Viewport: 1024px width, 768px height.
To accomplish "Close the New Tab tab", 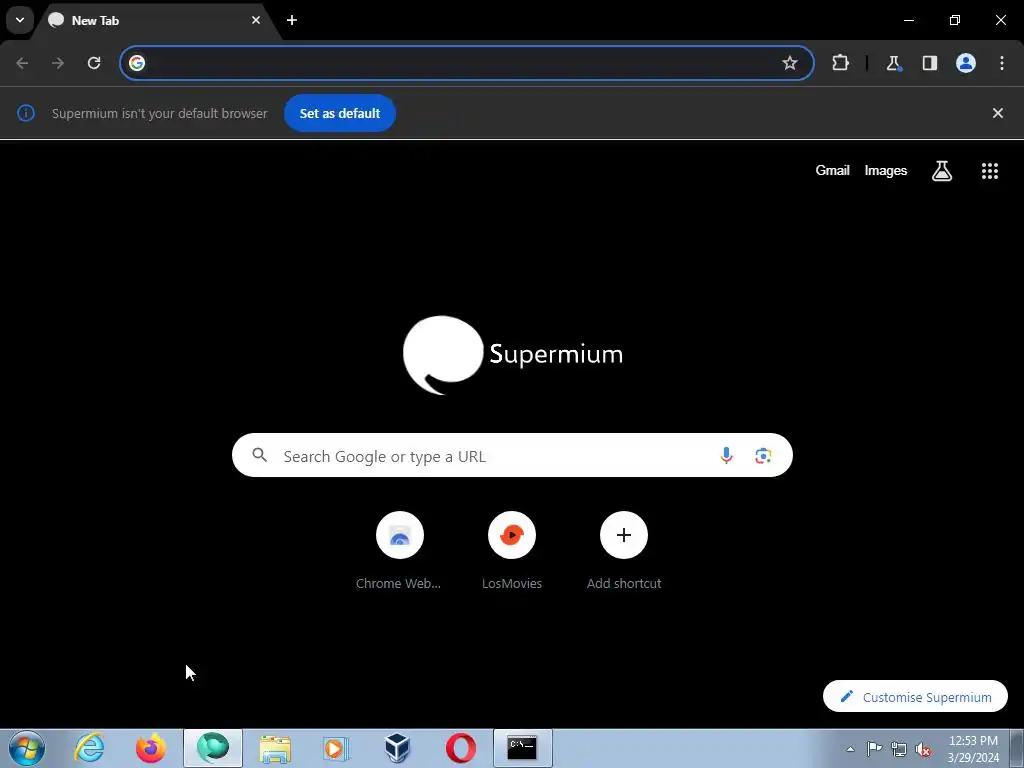I will (x=256, y=20).
